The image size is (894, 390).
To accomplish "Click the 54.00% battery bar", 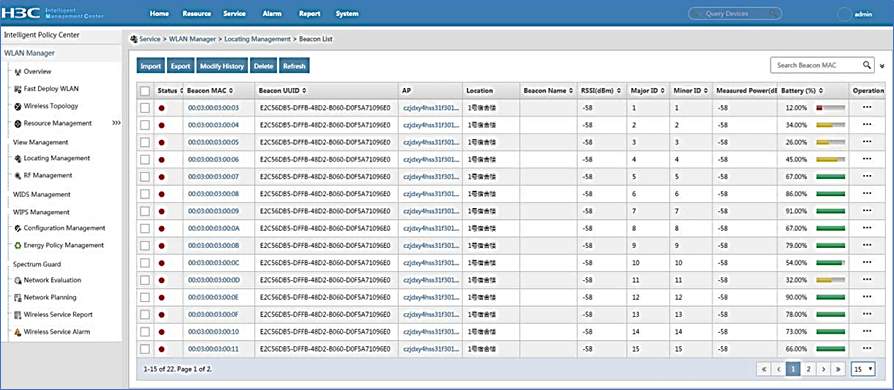I will coord(831,262).
